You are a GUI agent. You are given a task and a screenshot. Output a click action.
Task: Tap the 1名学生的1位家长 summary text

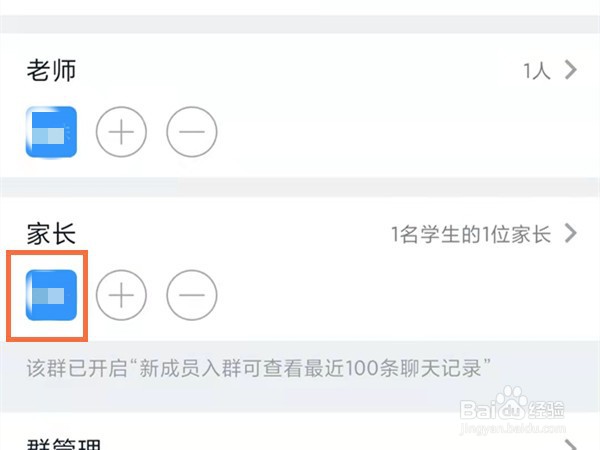471,234
